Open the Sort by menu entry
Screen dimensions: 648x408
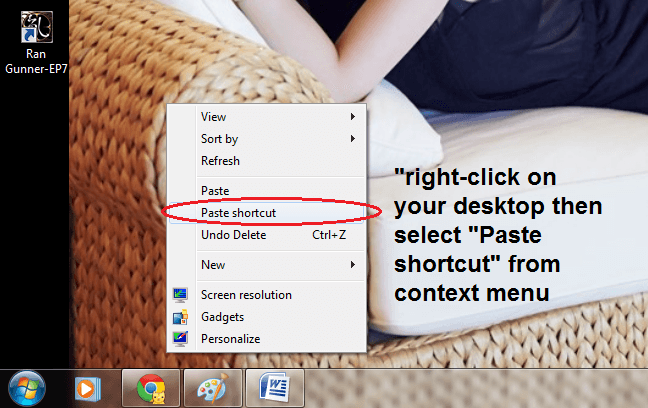pos(266,138)
